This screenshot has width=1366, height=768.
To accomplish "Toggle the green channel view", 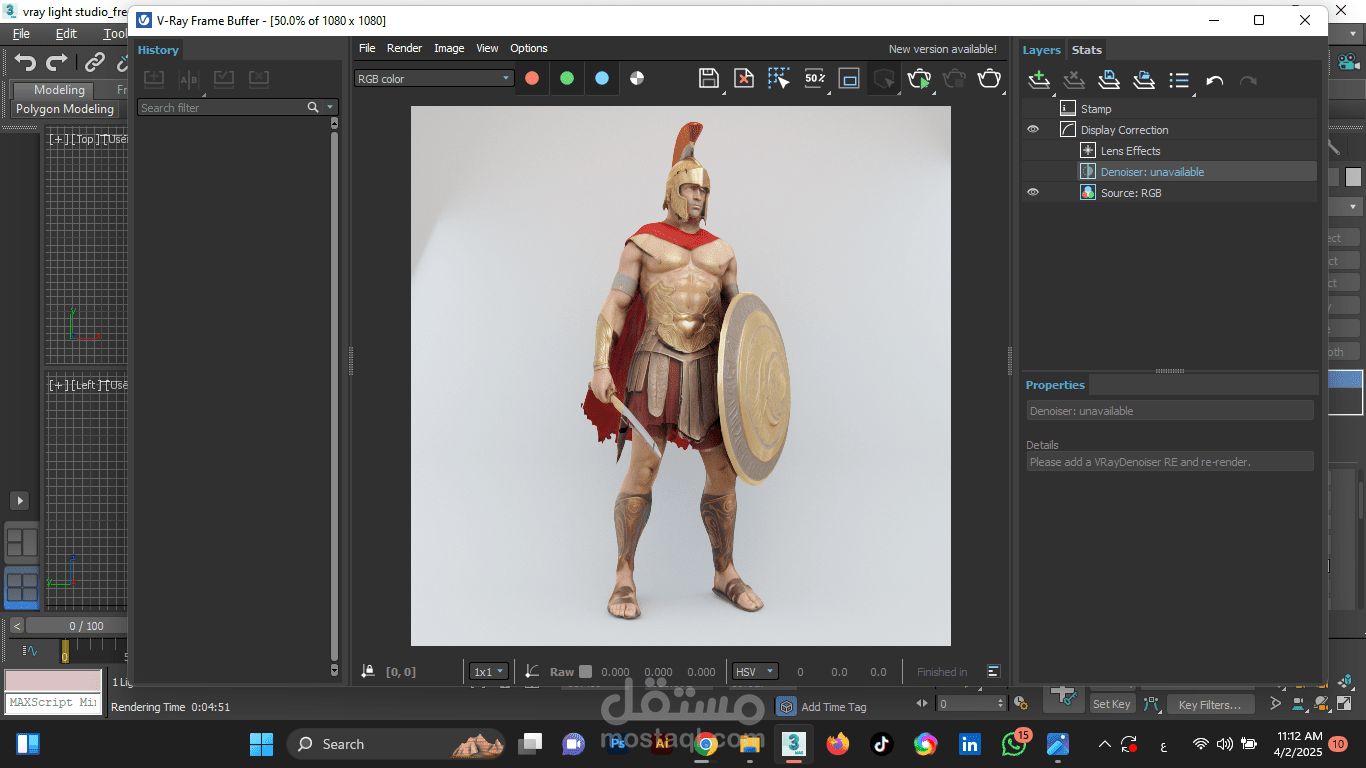I will pyautogui.click(x=567, y=78).
